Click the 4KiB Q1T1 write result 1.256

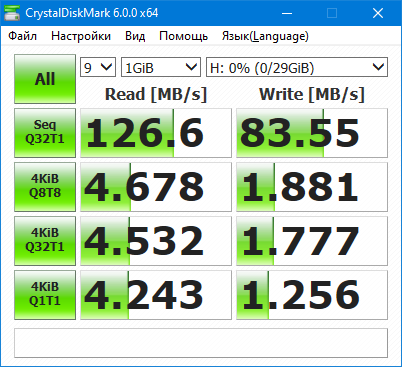tap(312, 295)
